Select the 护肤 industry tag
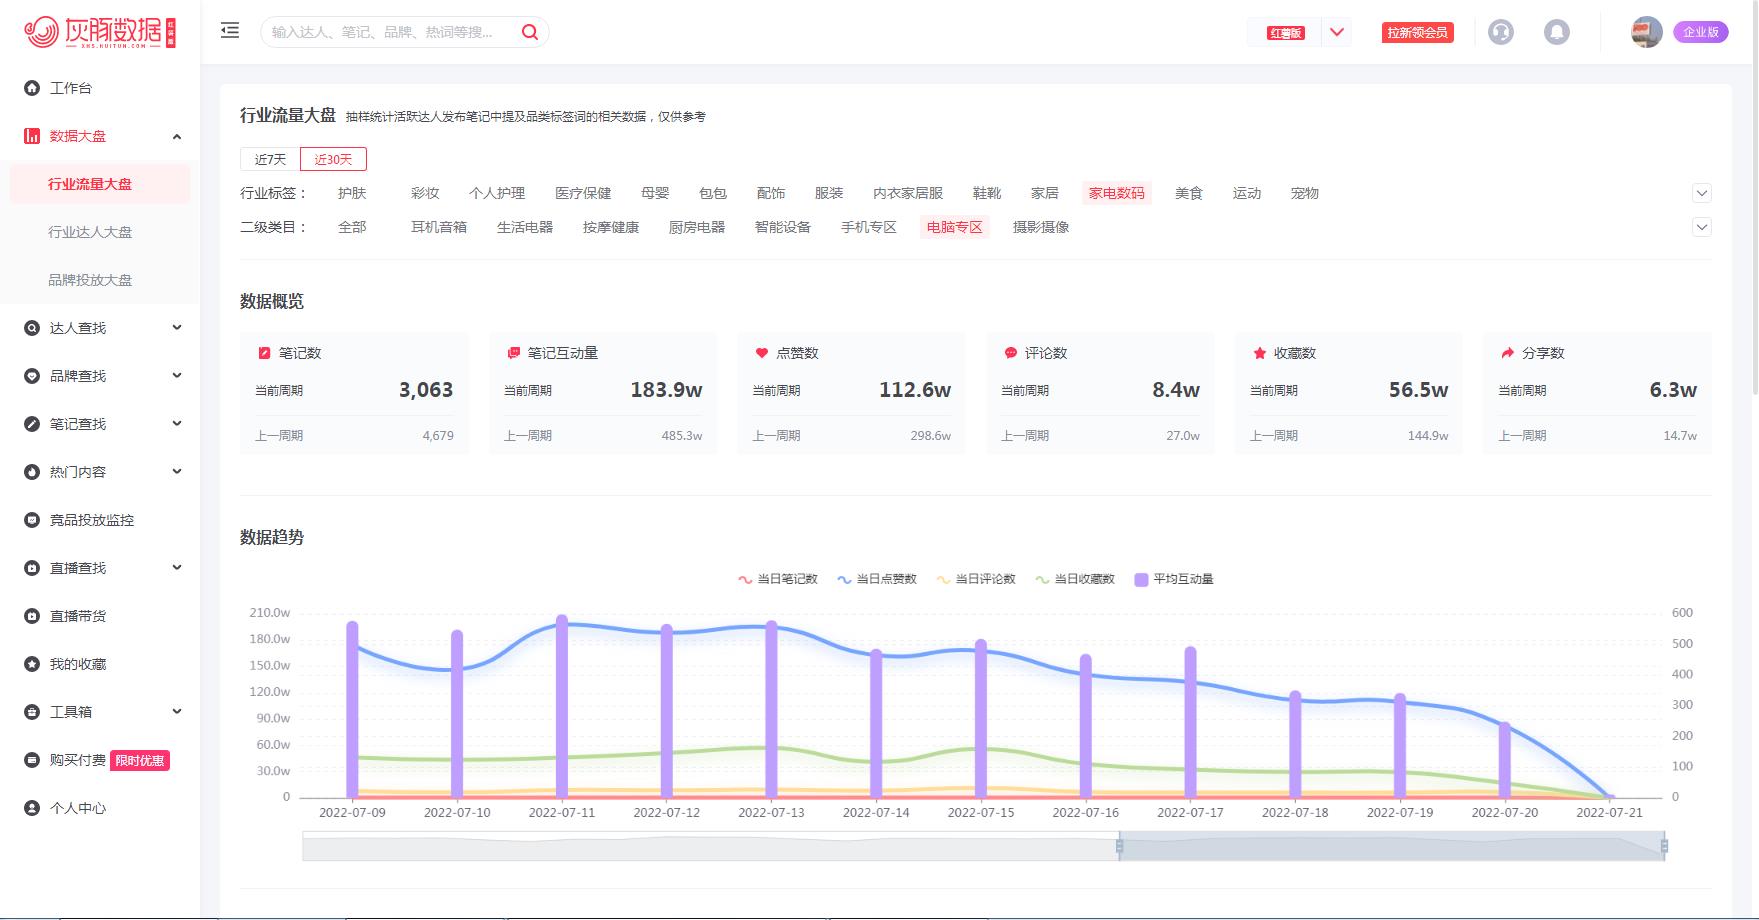The height and width of the screenshot is (920, 1759). (352, 193)
